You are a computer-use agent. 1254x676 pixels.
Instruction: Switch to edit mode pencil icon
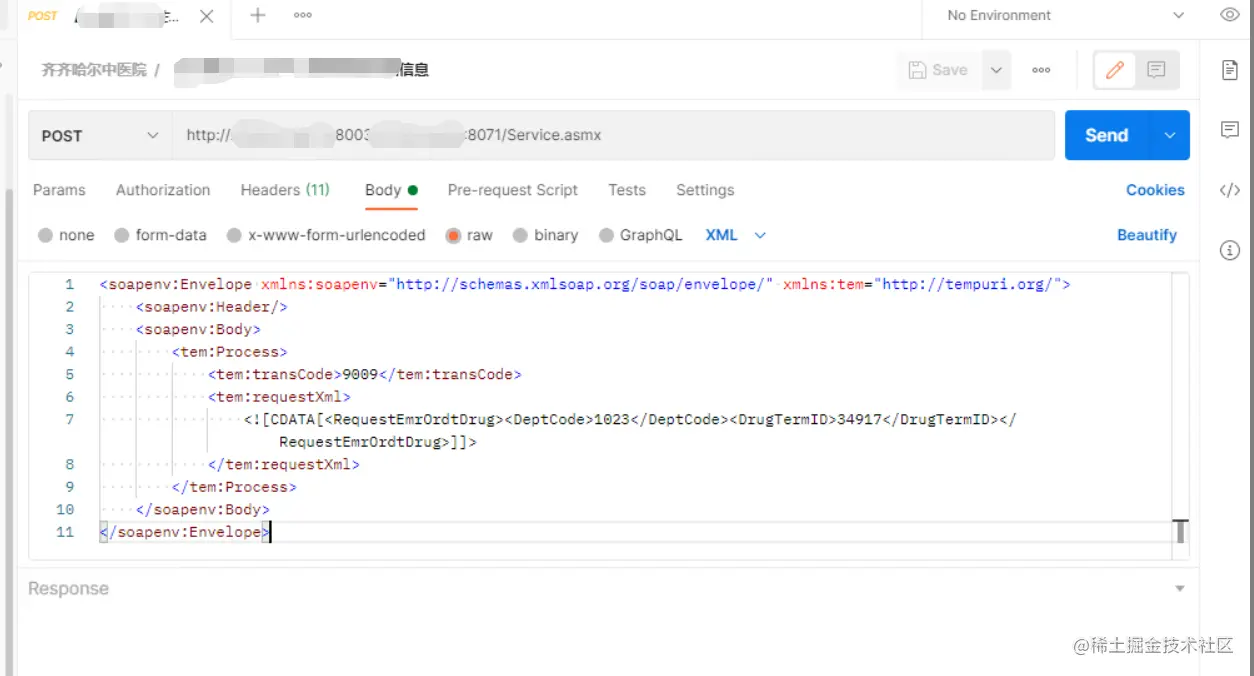coord(1115,70)
